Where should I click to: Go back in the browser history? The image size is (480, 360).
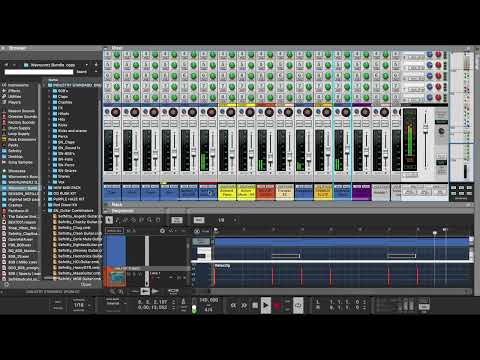(6, 65)
